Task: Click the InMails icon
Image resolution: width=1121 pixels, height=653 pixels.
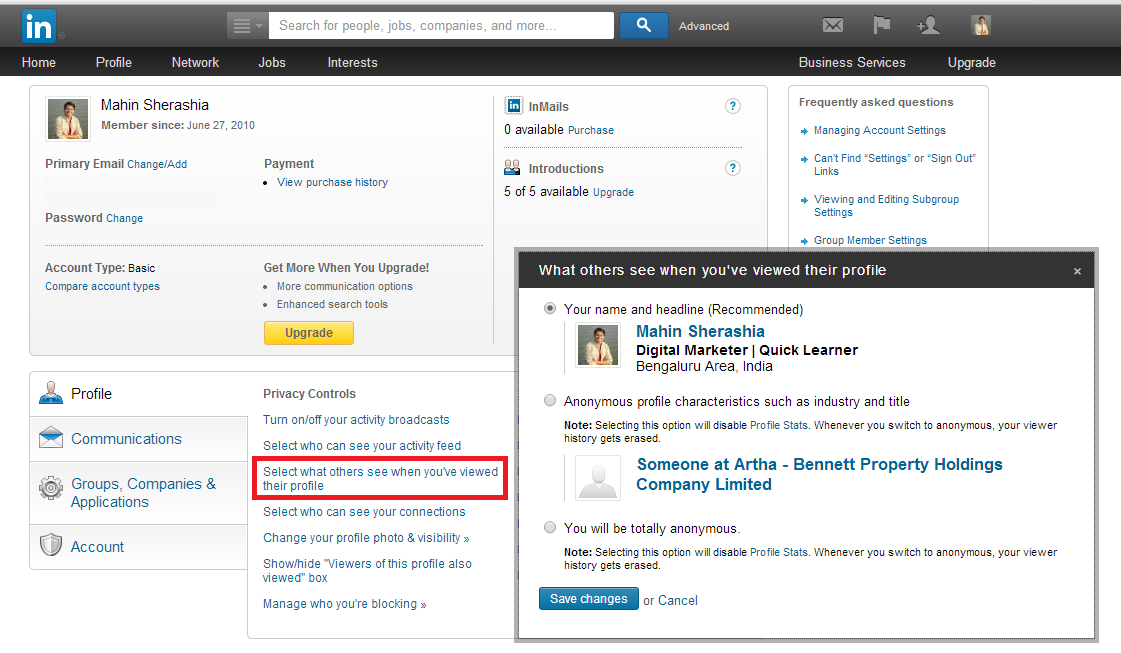Action: [513, 106]
